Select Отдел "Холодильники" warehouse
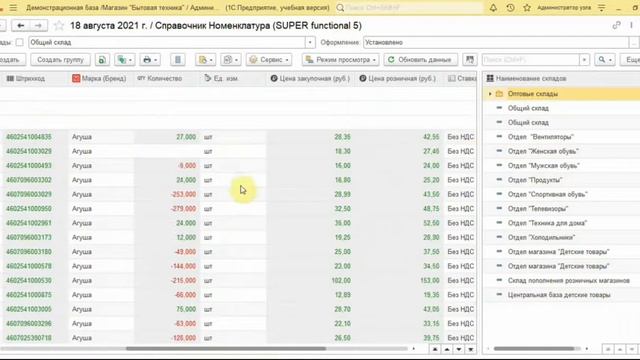Viewport: 640px width, 360px height. pos(542,237)
